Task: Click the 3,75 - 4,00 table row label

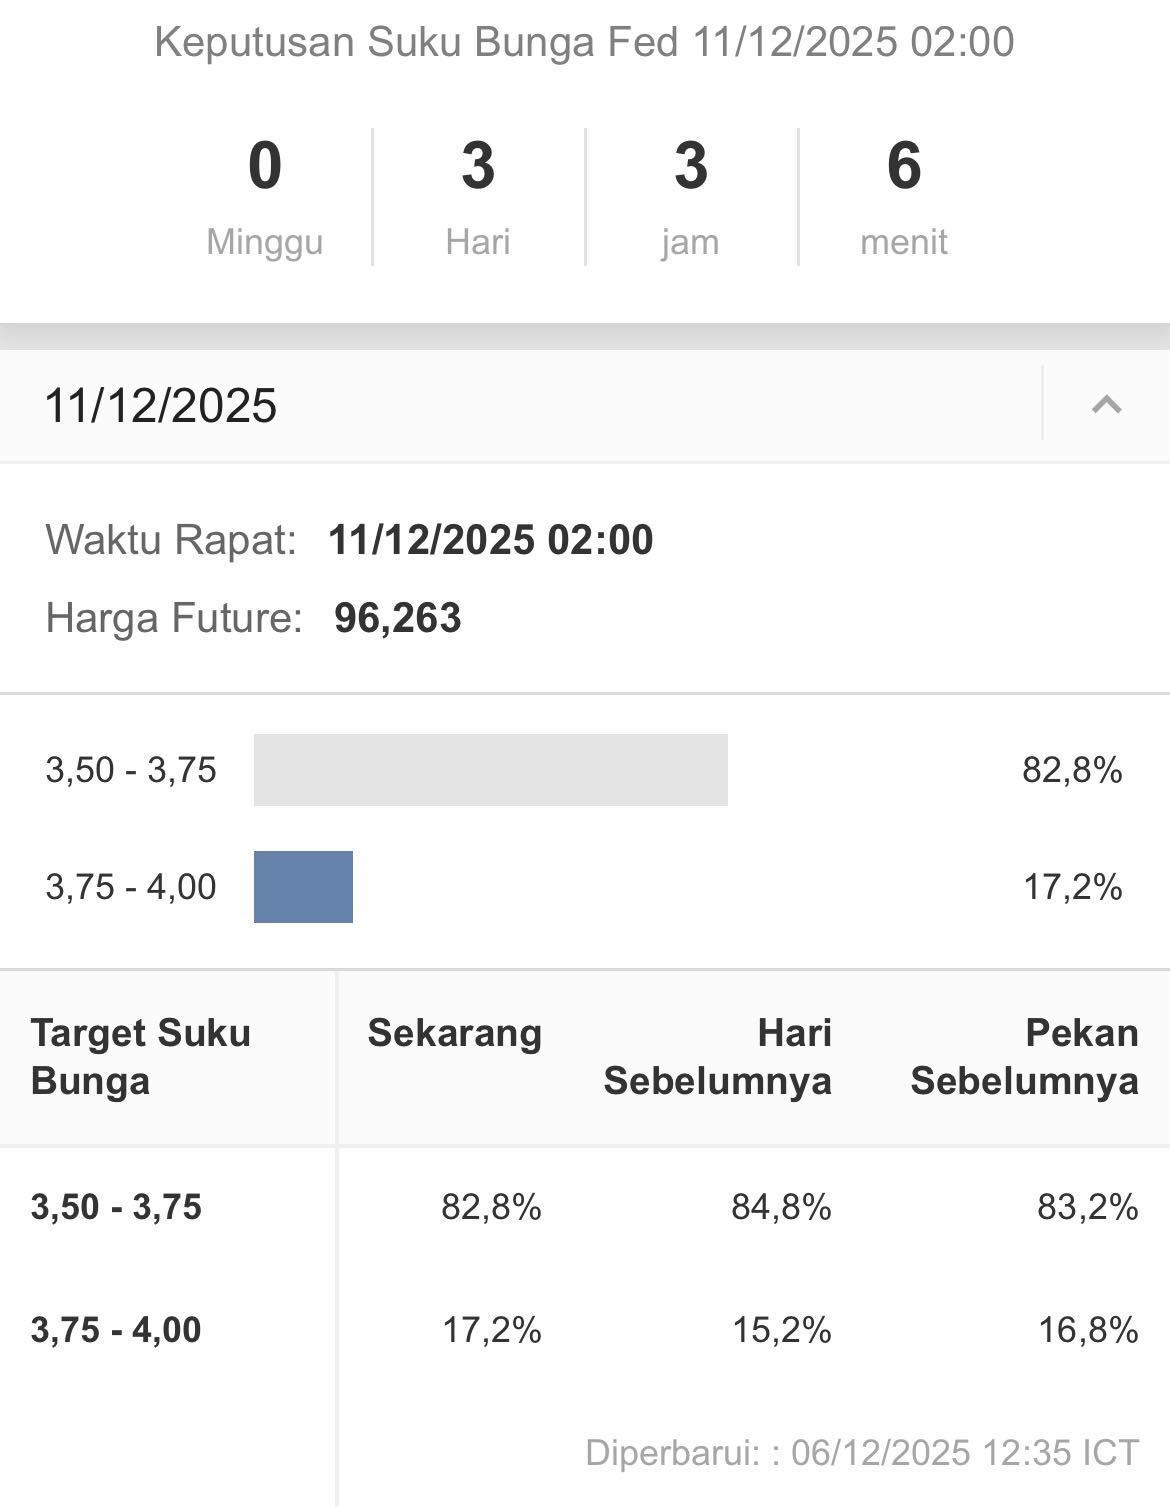Action: tap(116, 1330)
